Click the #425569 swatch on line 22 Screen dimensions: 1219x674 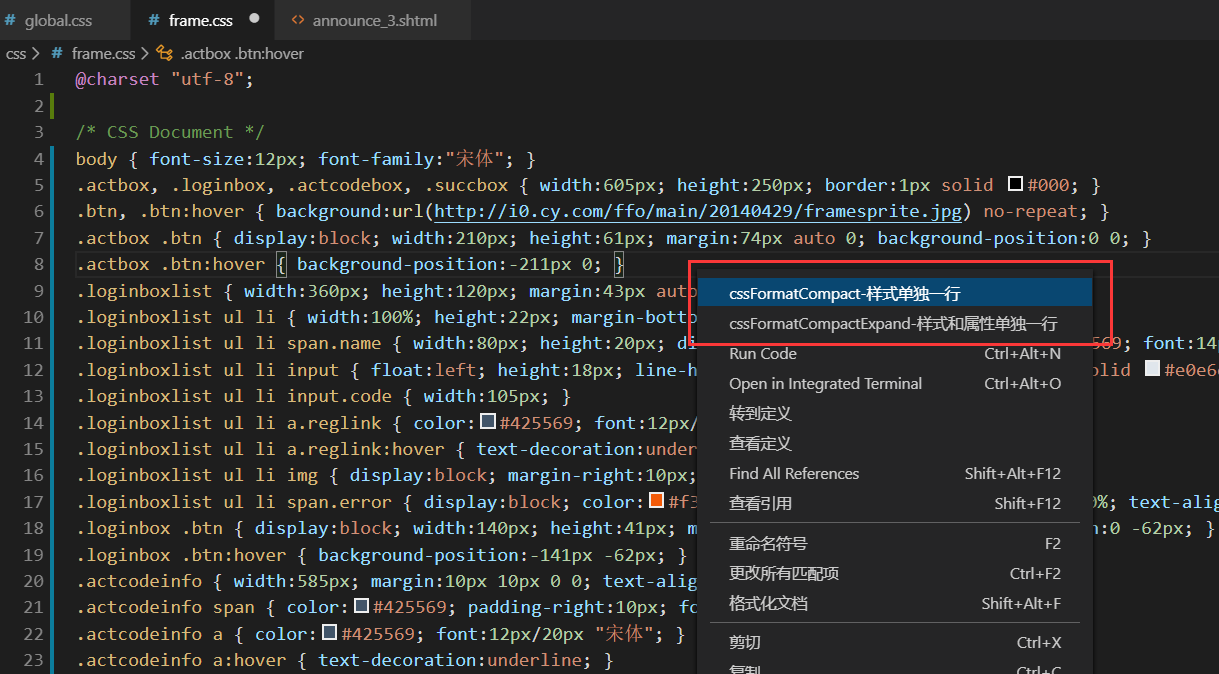coord(330,632)
